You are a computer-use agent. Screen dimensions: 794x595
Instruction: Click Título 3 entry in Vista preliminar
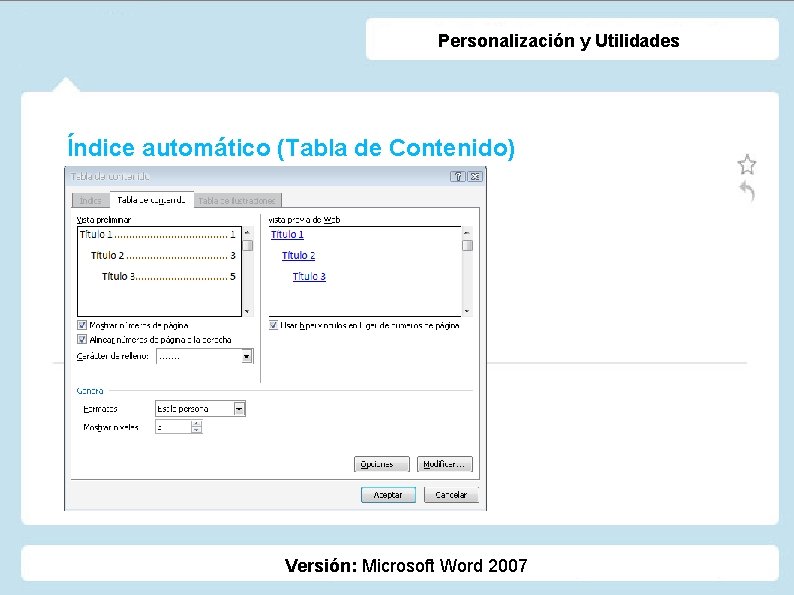pos(169,276)
